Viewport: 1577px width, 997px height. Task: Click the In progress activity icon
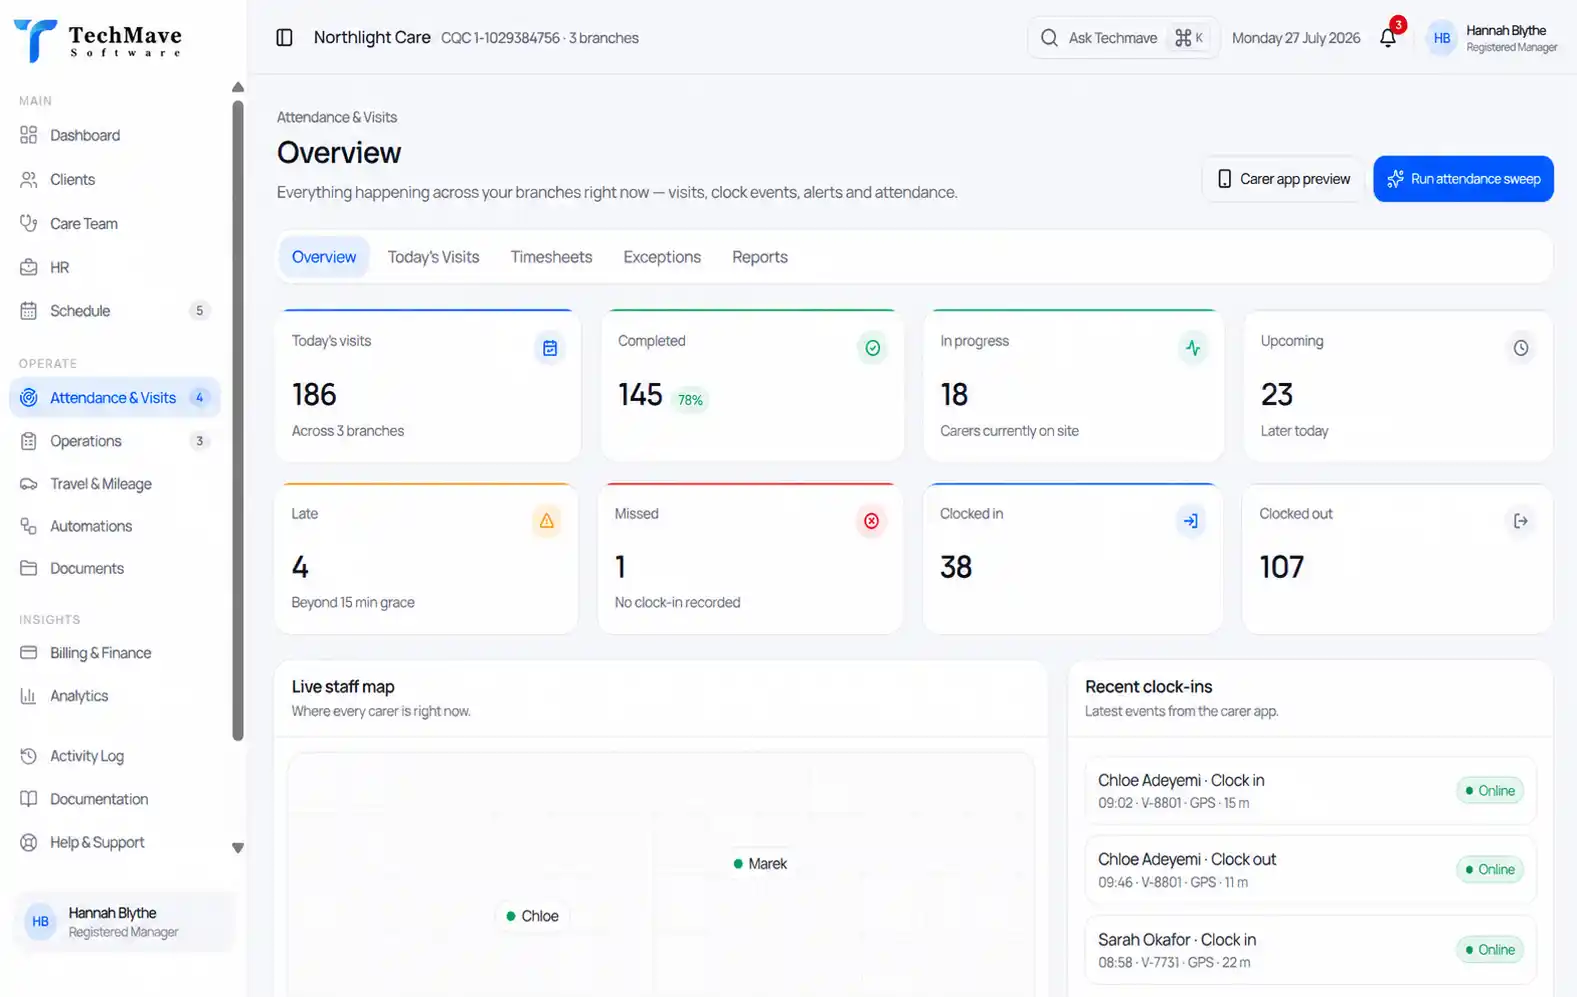coord(1193,348)
